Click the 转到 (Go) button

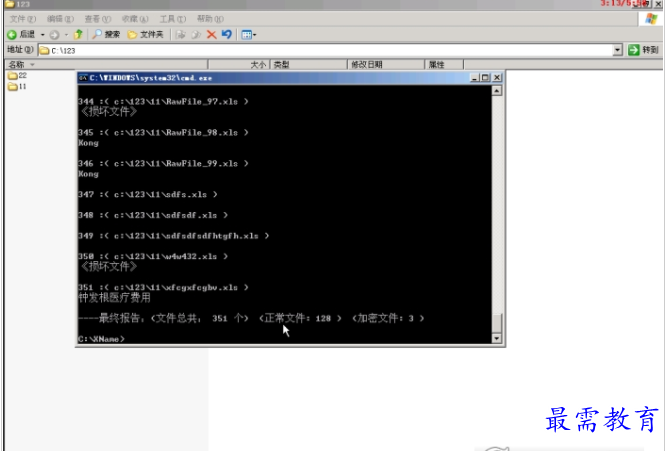pyautogui.click(x=644, y=50)
